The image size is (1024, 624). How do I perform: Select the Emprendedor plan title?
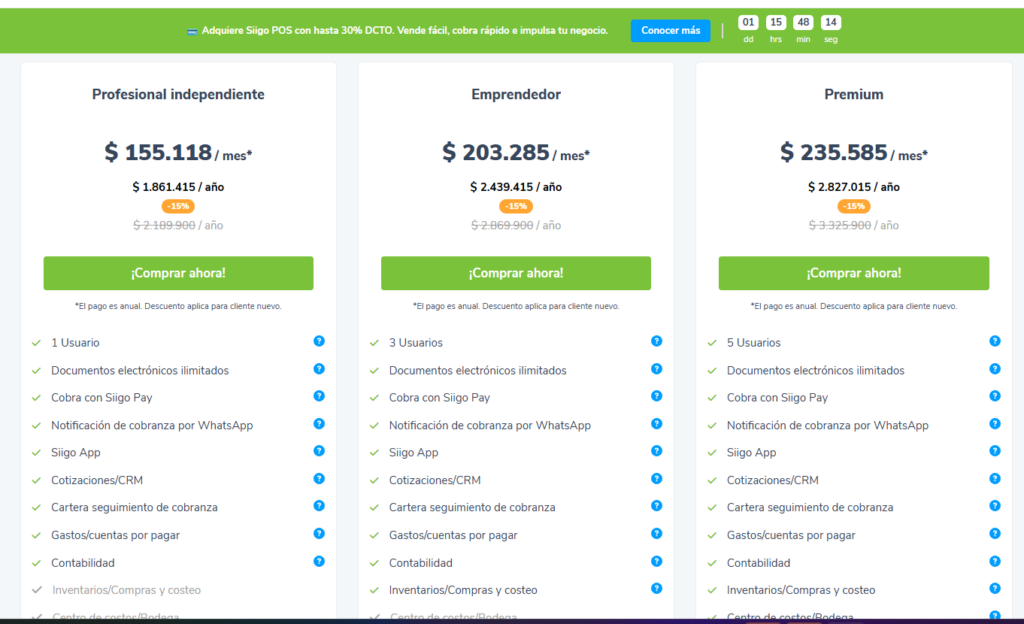pyautogui.click(x=516, y=95)
